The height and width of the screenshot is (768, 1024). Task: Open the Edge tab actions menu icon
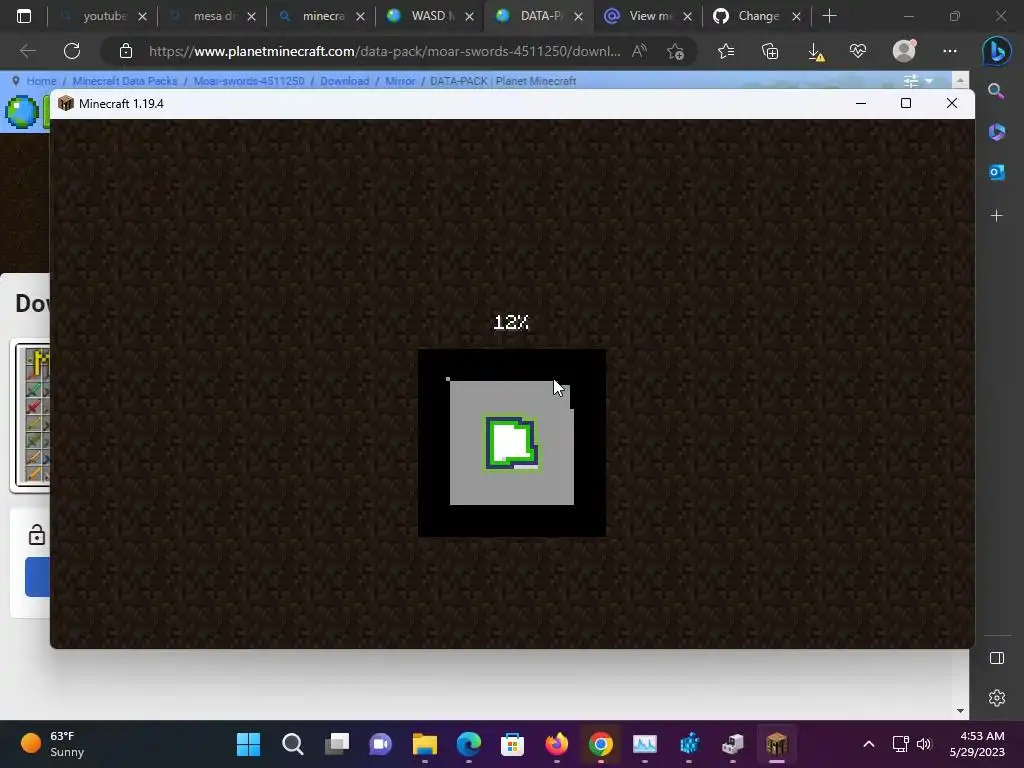(x=24, y=16)
